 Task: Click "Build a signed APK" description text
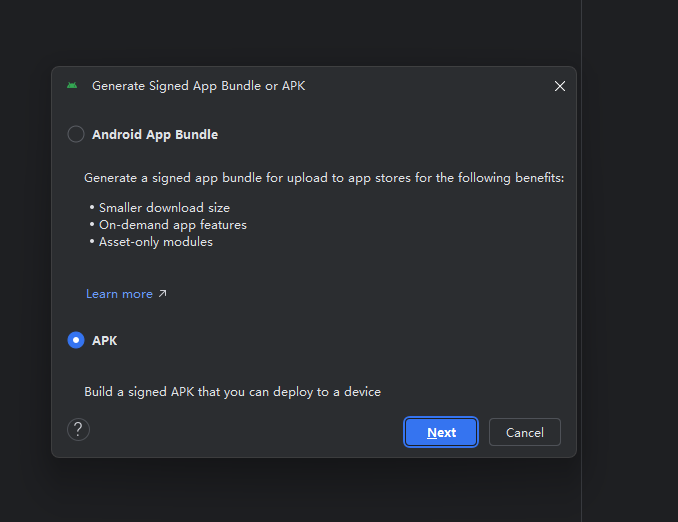coord(232,392)
